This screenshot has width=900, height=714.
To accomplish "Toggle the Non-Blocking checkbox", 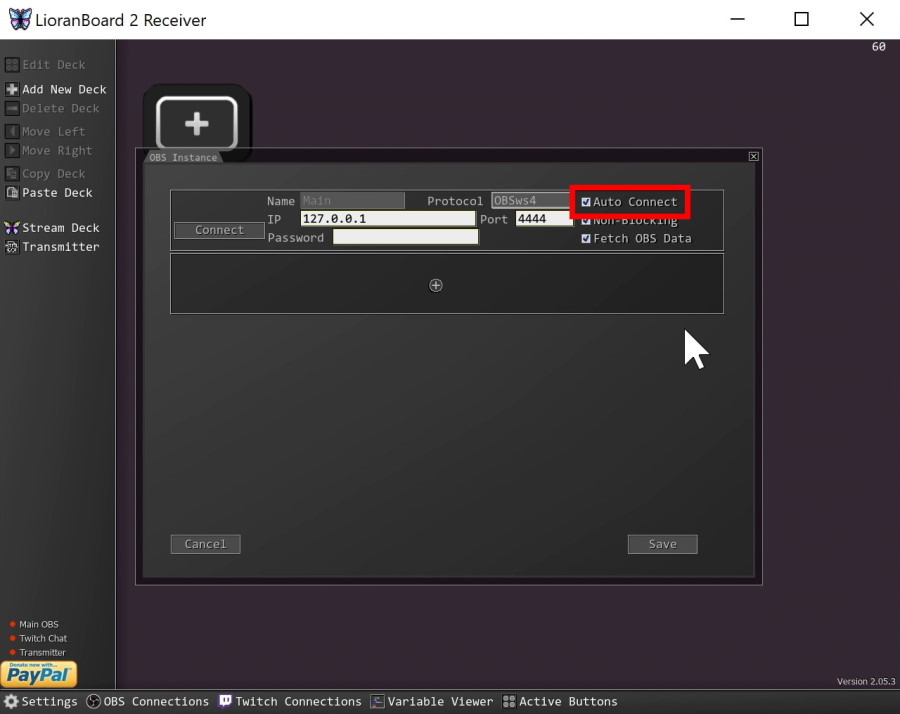I will 585,220.
